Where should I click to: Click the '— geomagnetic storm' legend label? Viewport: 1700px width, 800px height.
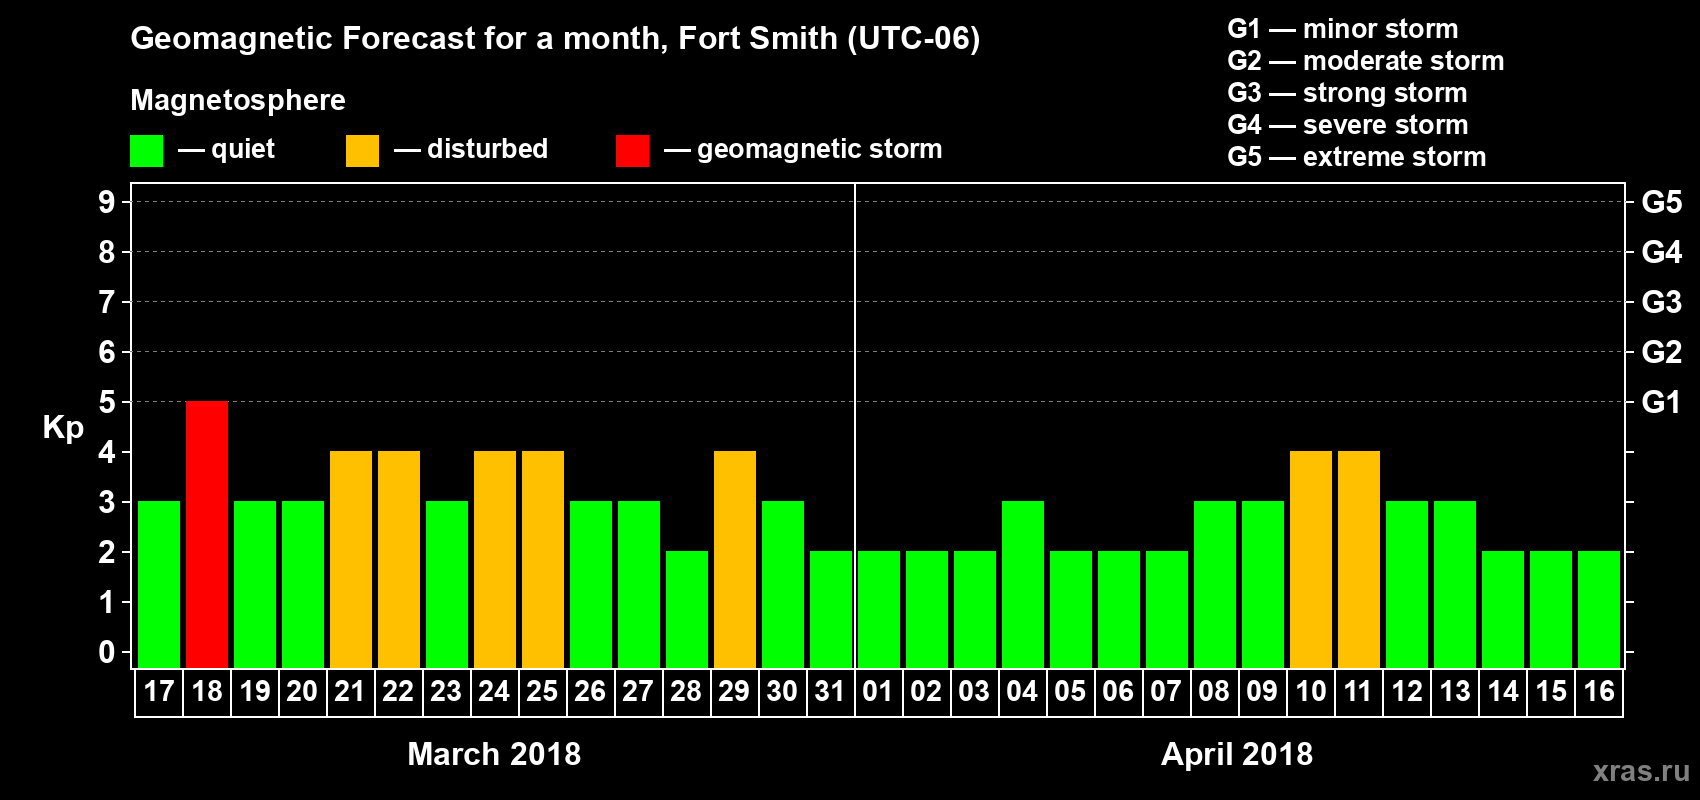coord(803,149)
